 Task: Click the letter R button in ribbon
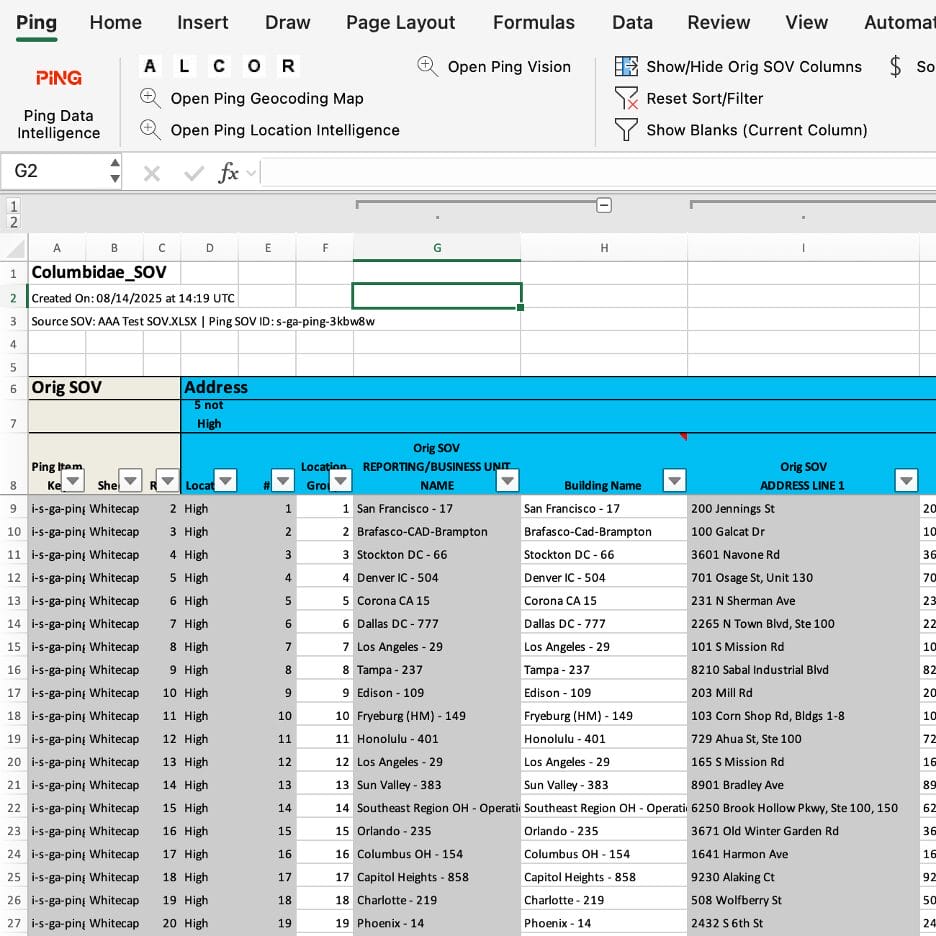[x=288, y=66]
